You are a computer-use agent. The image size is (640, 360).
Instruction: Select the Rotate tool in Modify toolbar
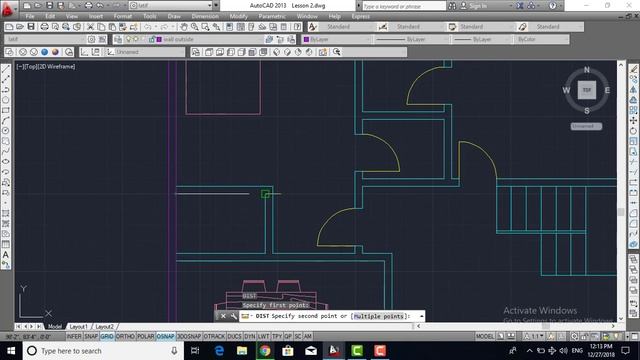(x=633, y=131)
